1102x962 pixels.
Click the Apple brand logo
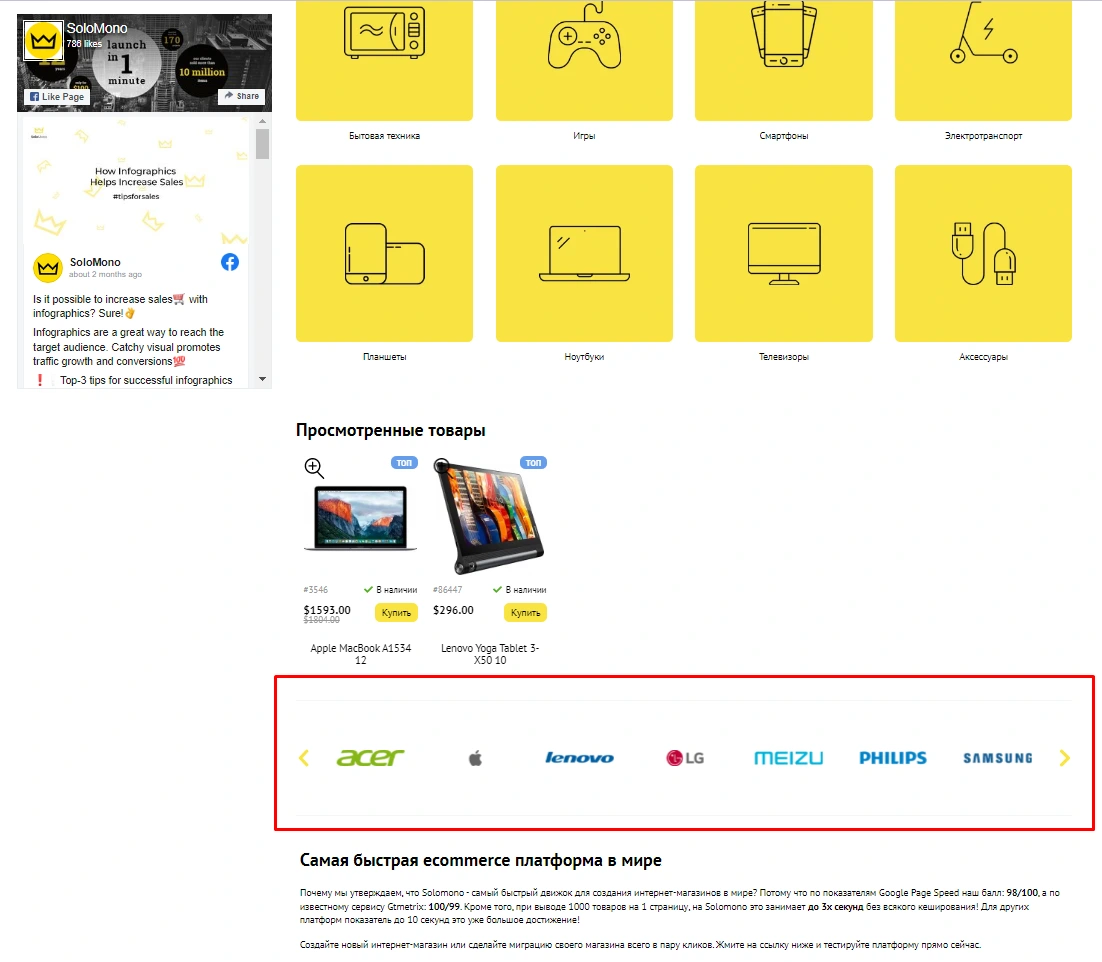pyautogui.click(x=475, y=759)
